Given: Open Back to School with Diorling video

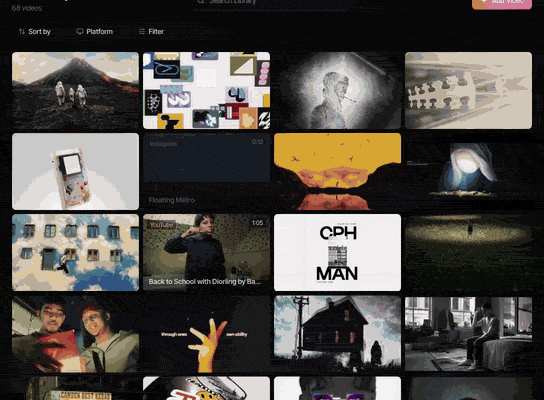Looking at the screenshot, I should [206, 253].
